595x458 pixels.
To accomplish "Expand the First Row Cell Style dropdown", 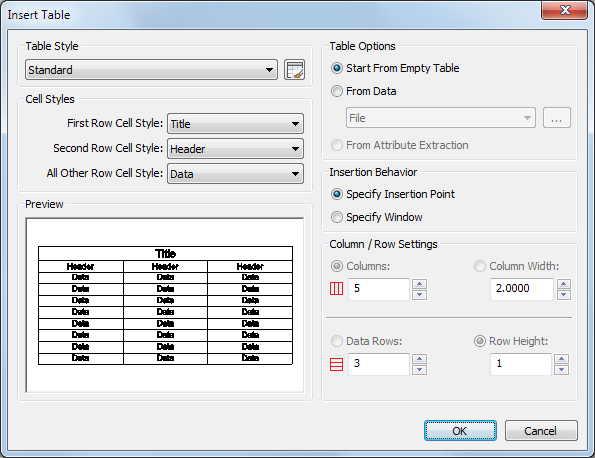I will (235, 124).
